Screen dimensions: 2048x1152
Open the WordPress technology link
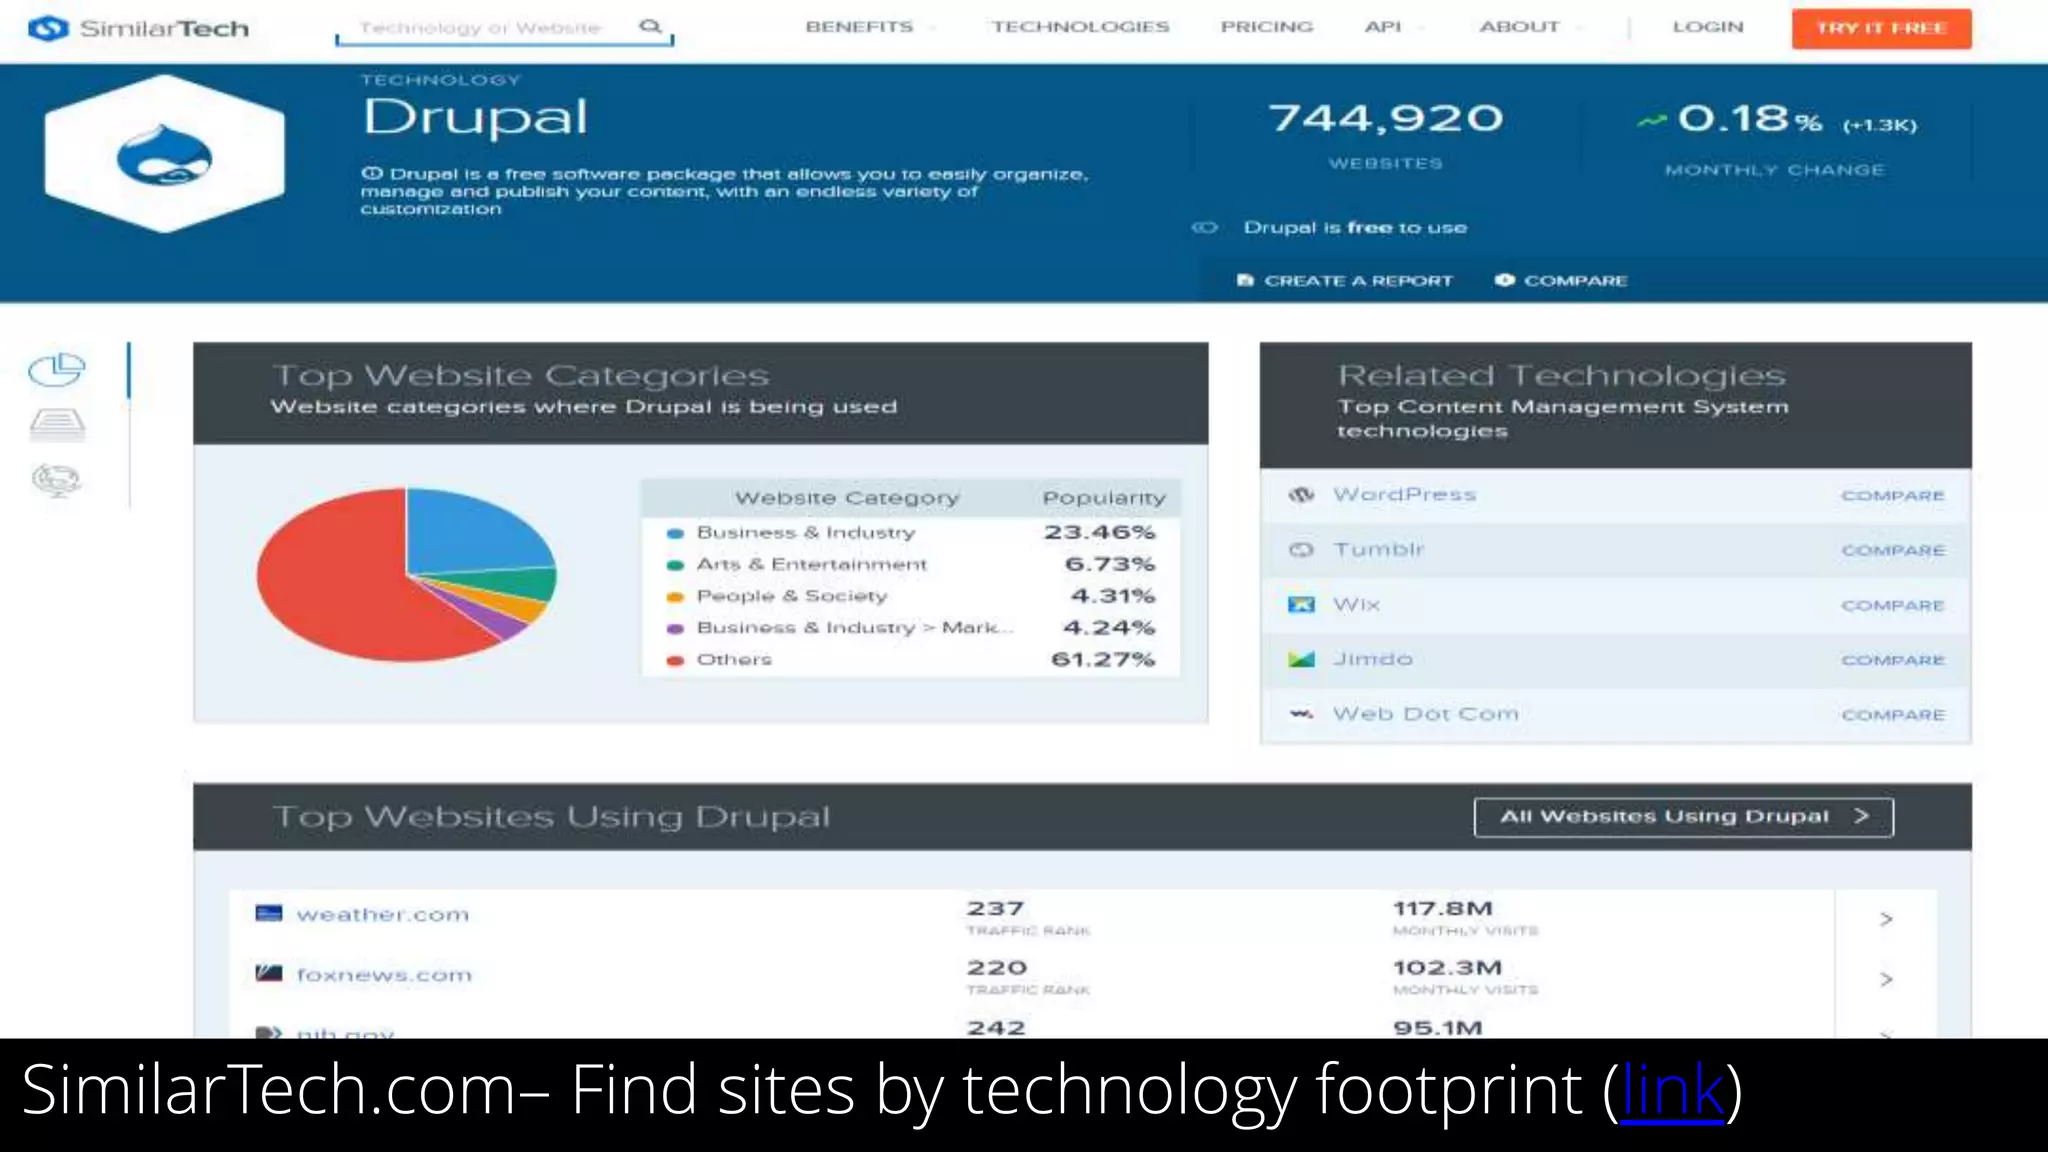click(x=1404, y=495)
